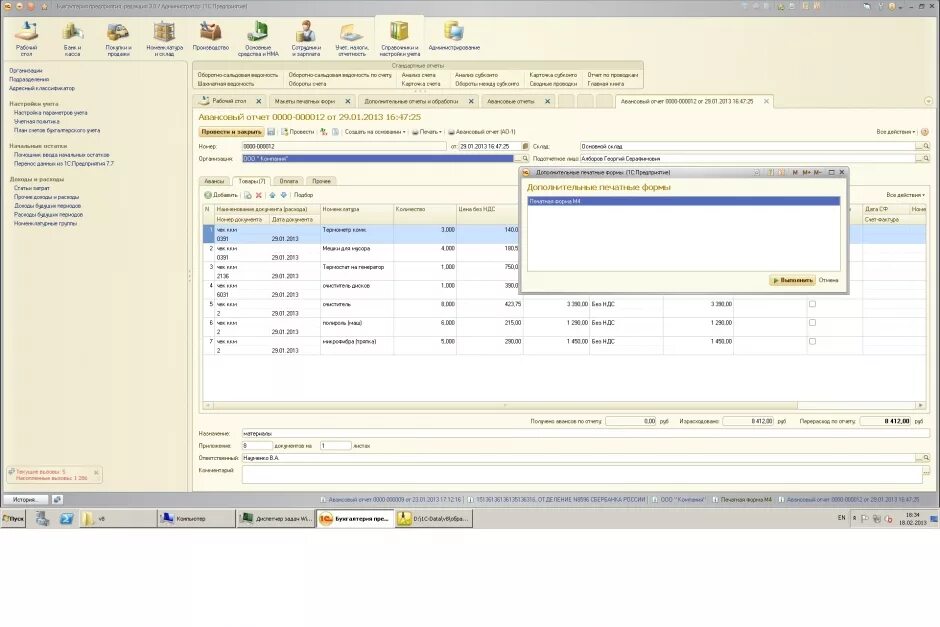This screenshot has height=627, width=940.
Task: Click the select button in Склад field
Action: coord(918,146)
